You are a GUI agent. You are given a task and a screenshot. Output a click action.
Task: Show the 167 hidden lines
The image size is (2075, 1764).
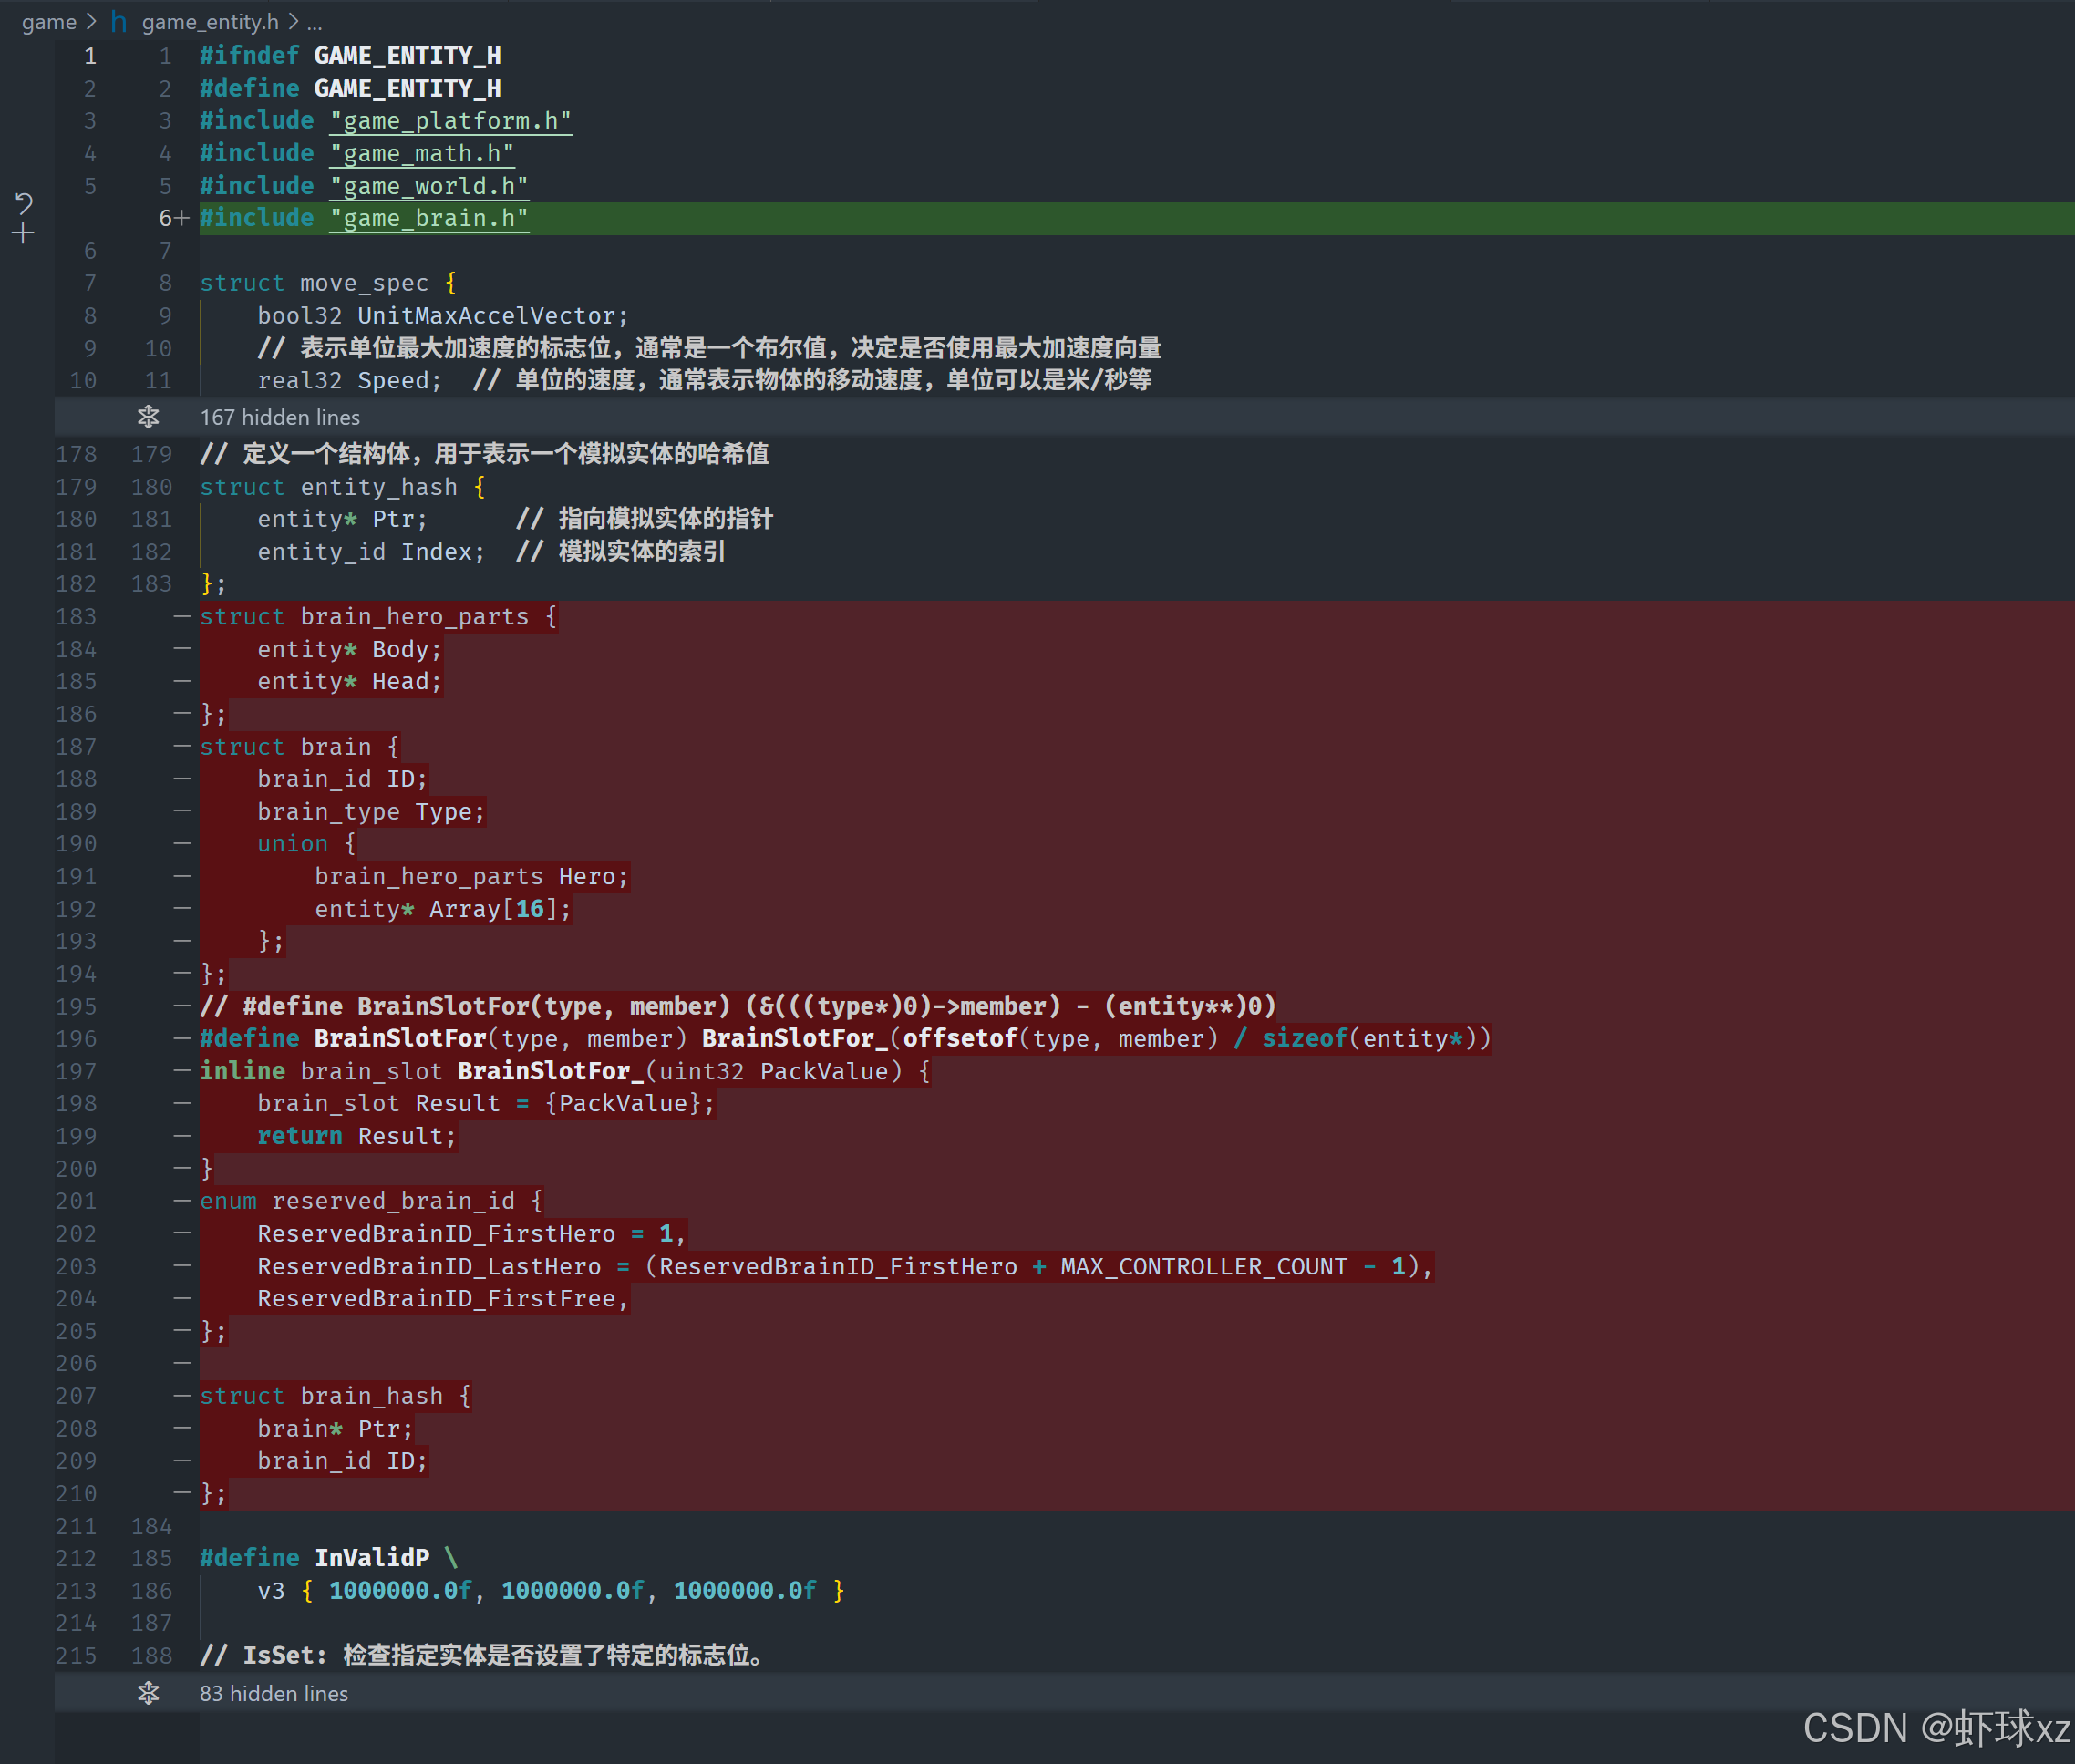280,417
